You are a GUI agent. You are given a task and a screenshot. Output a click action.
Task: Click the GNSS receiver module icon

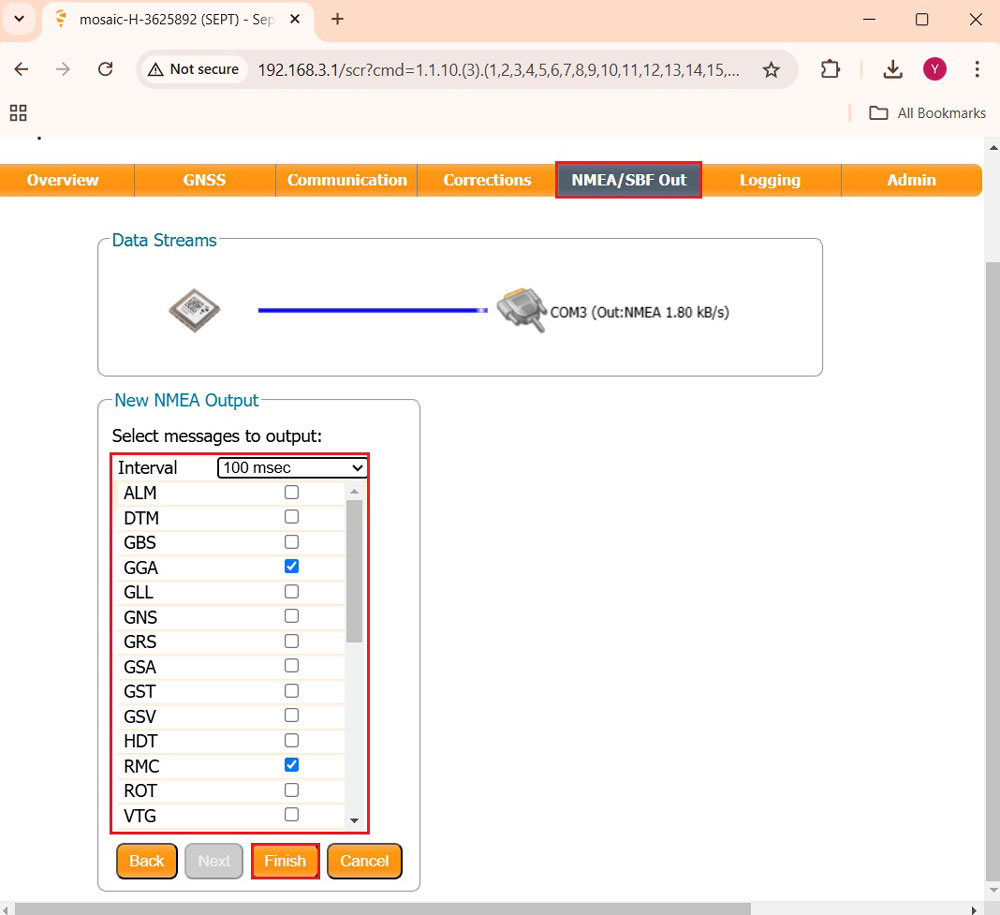click(194, 310)
